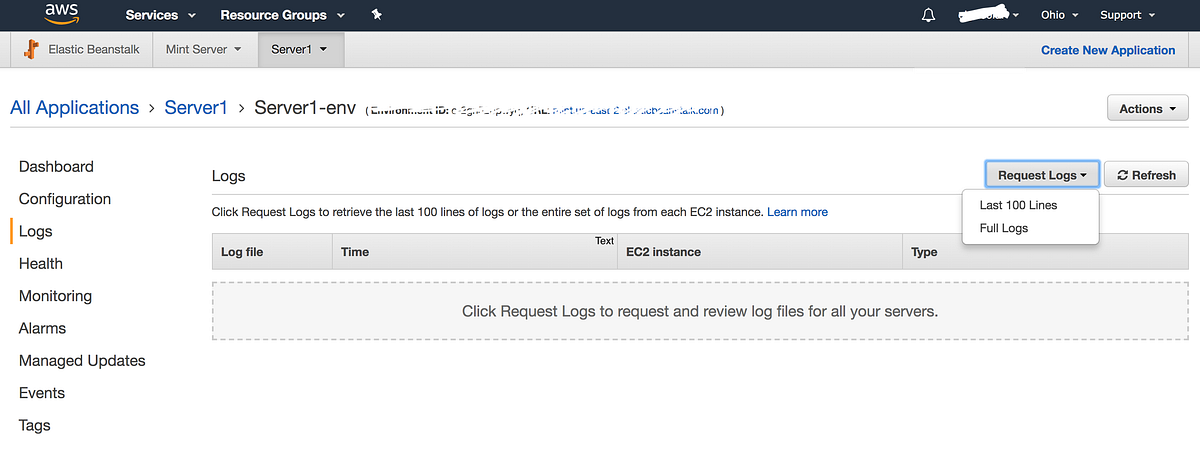Click the empty logs placeholder message
The image size is (1200, 473).
(700, 311)
